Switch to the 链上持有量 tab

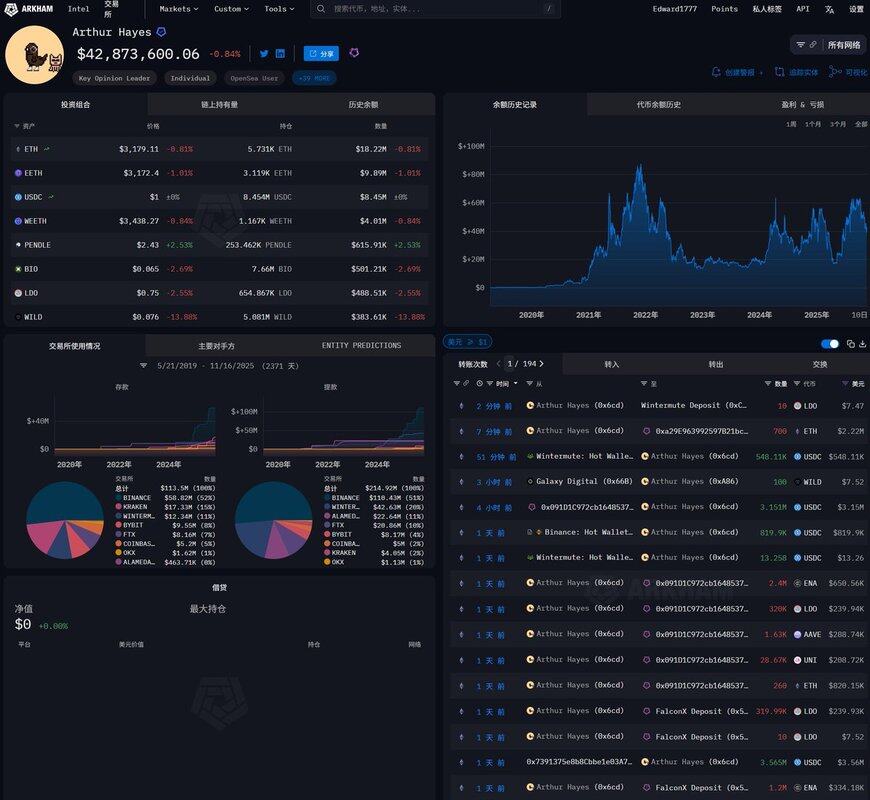tap(219, 104)
